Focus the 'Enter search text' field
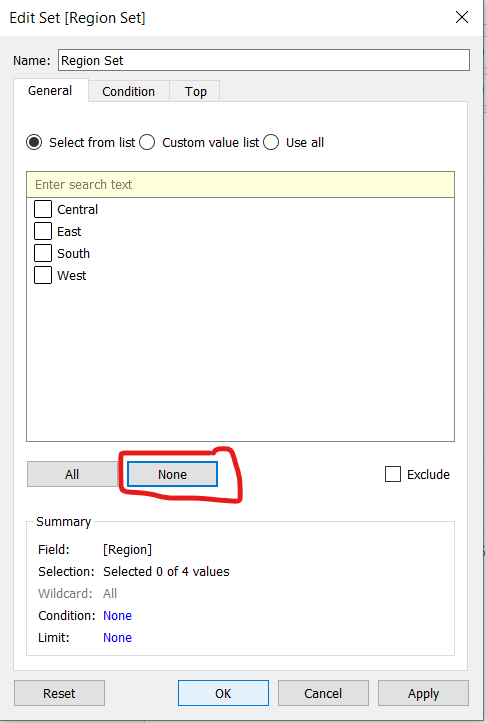Screen dimensions: 487x723 pos(240,184)
